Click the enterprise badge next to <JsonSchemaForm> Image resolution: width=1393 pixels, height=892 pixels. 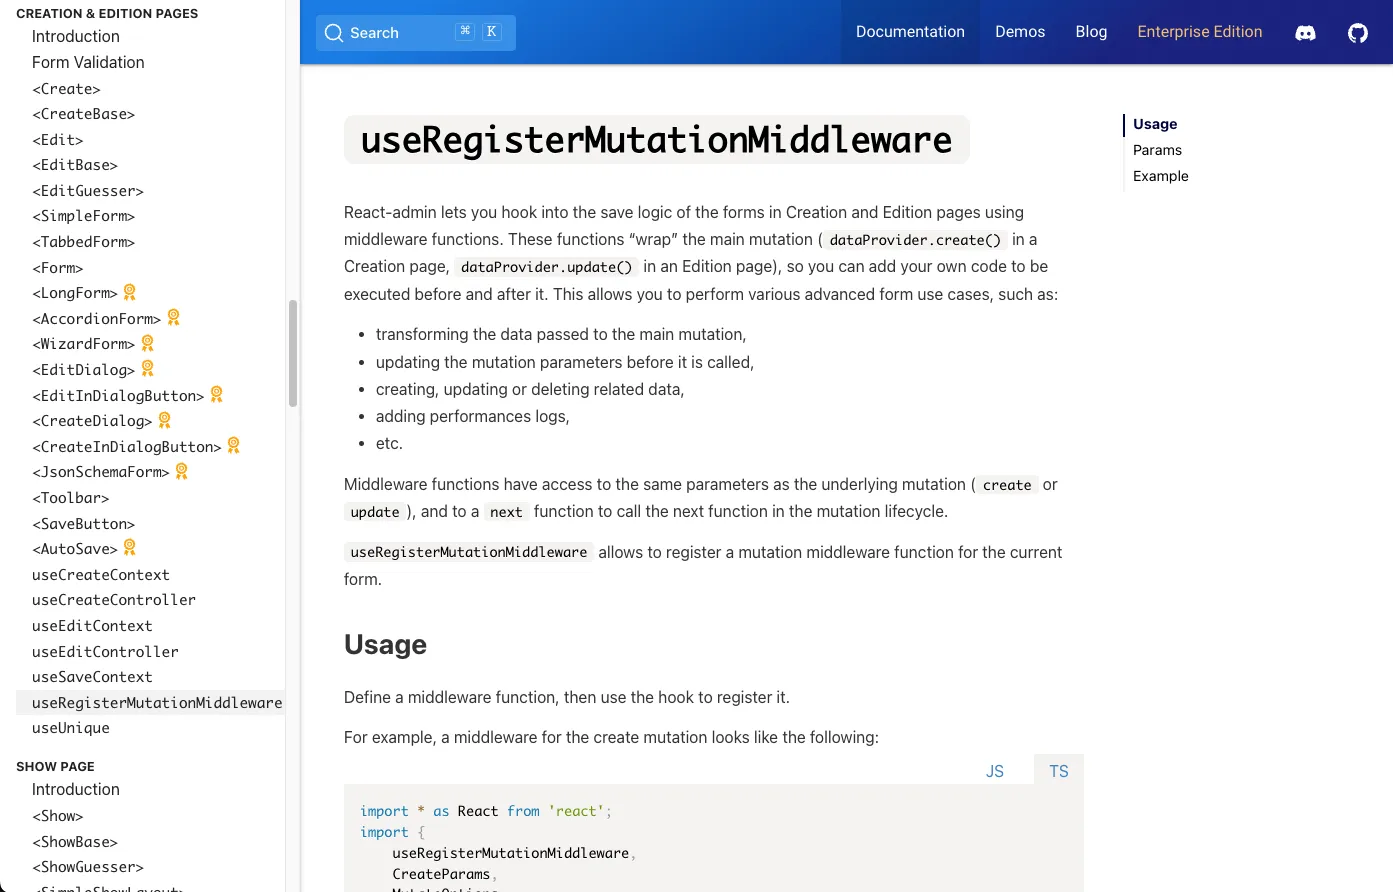181,470
